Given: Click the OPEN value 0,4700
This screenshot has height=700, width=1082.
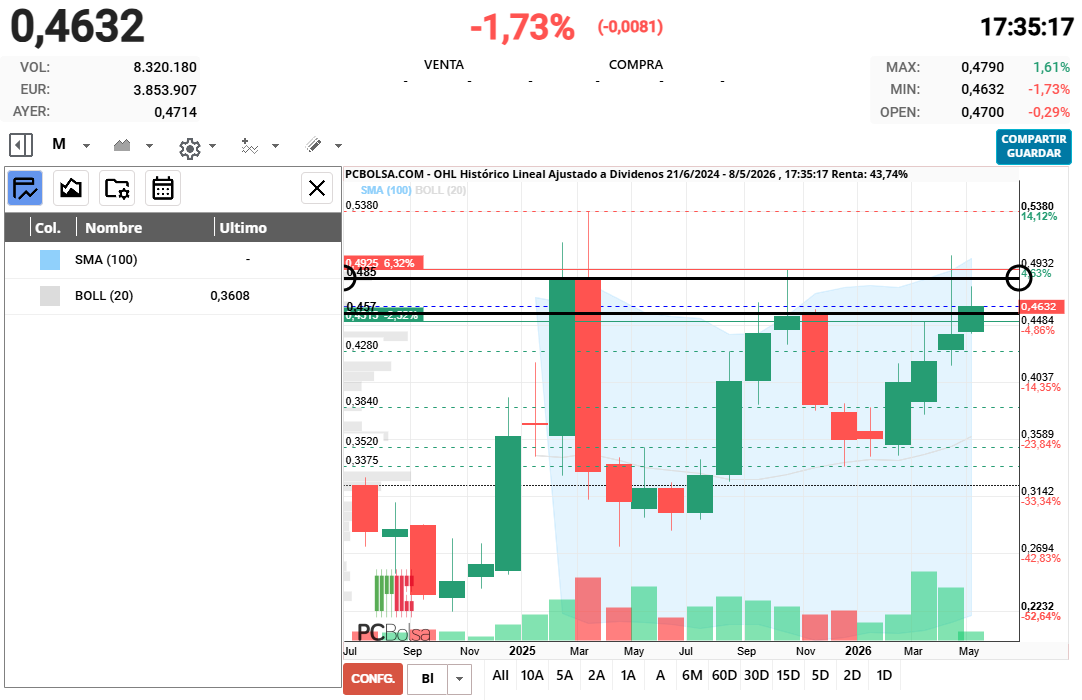Looking at the screenshot, I should (982, 112).
